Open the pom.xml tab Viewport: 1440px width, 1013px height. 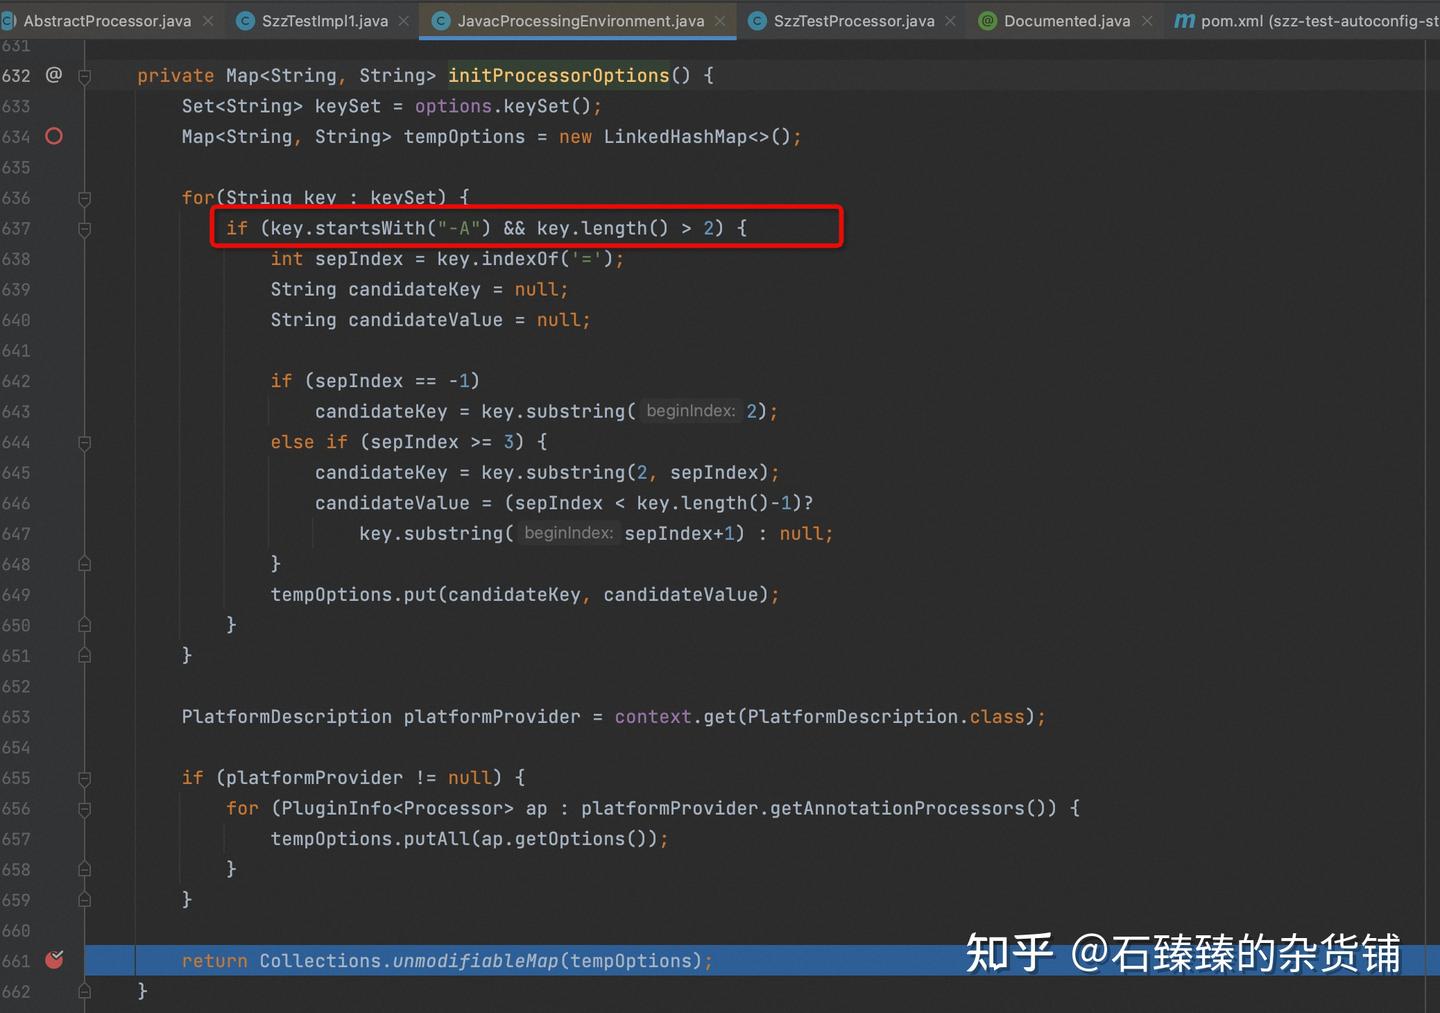tap(1300, 20)
